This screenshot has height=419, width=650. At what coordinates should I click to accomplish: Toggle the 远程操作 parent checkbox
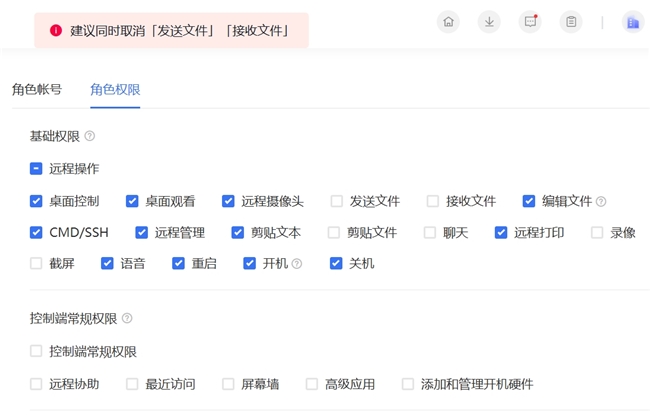pos(36,169)
